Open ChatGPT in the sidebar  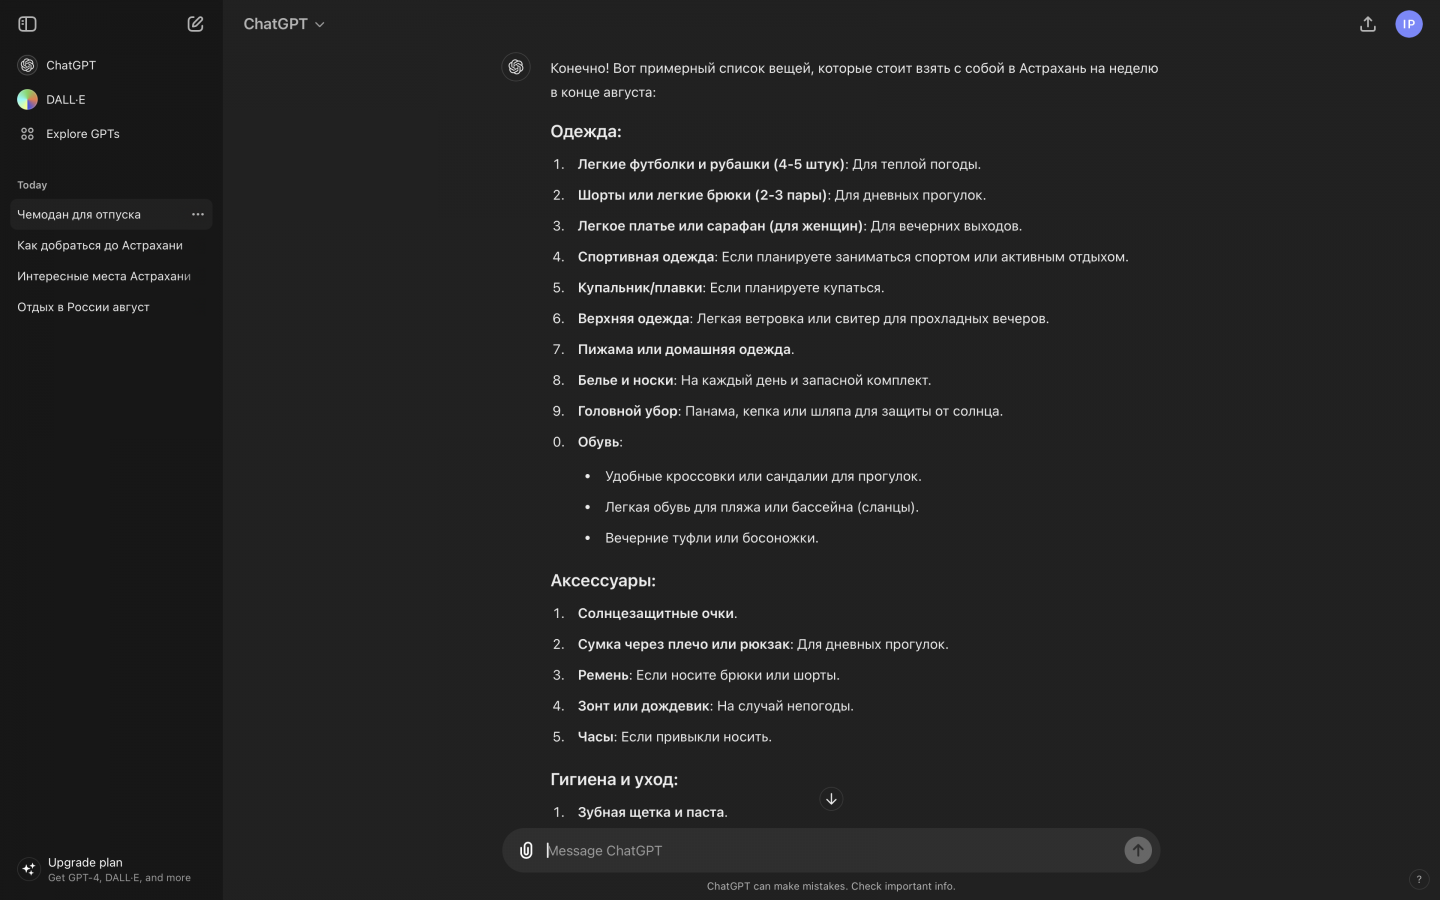(70, 65)
